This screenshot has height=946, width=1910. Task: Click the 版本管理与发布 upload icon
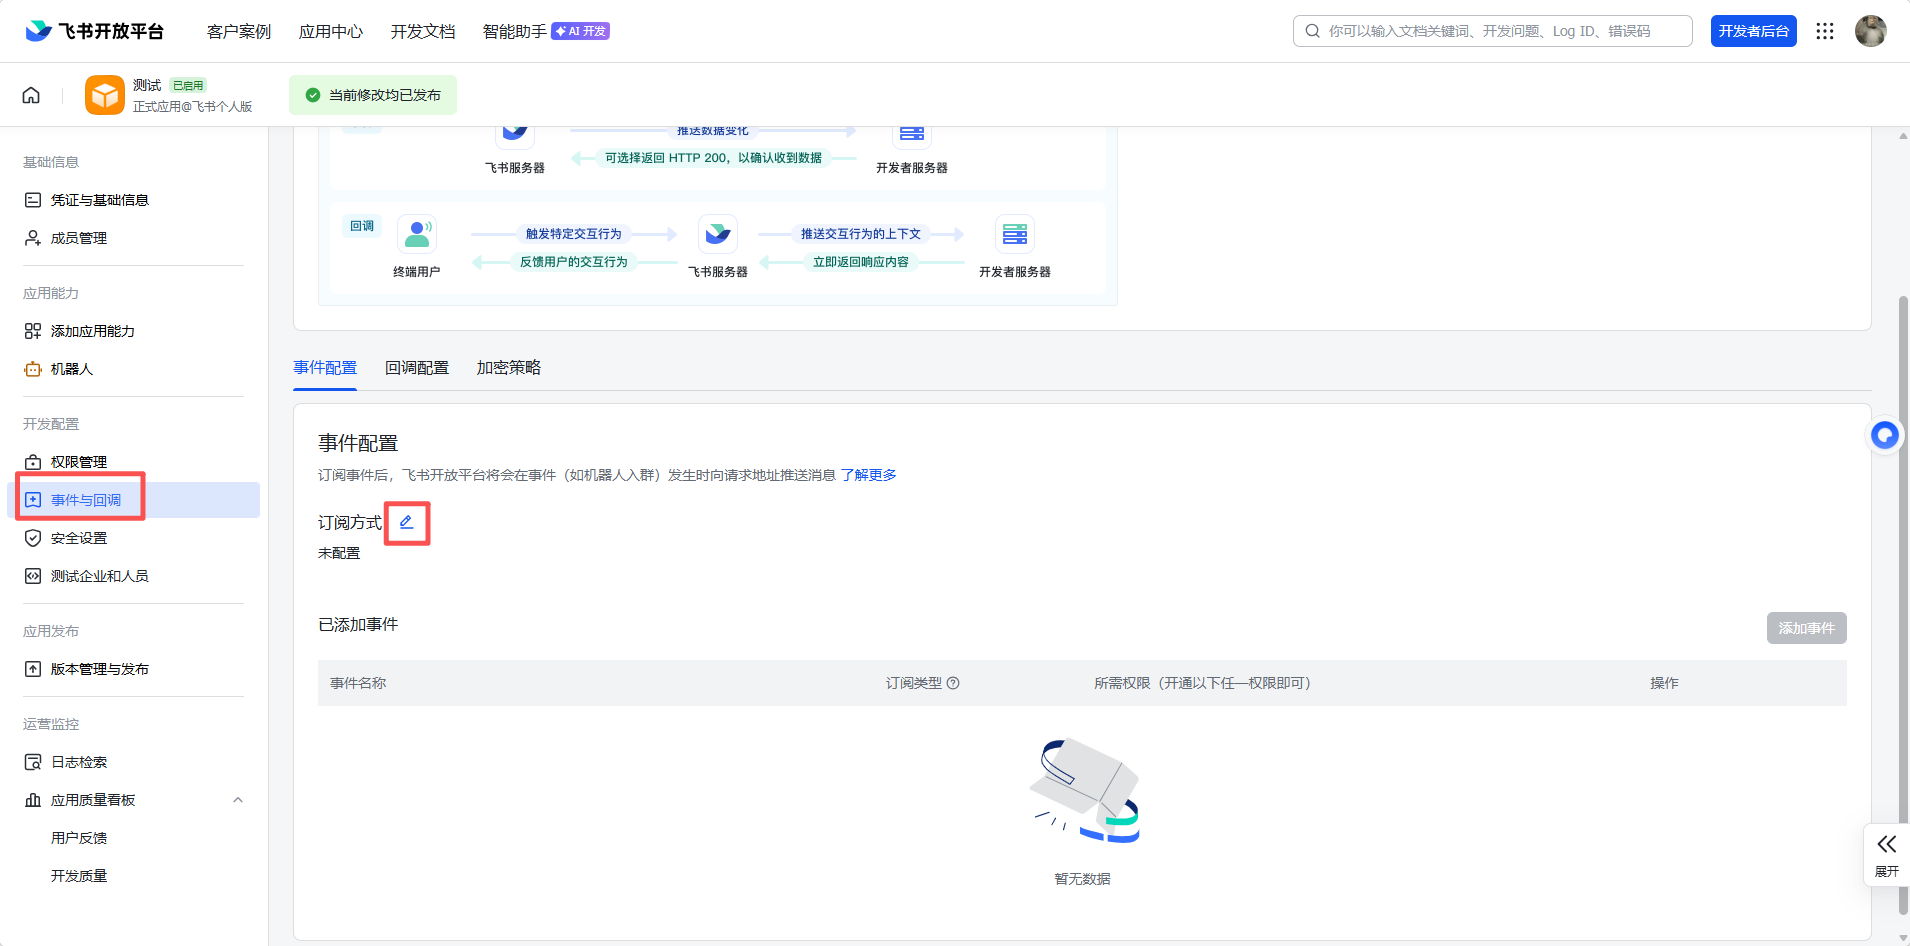33,669
